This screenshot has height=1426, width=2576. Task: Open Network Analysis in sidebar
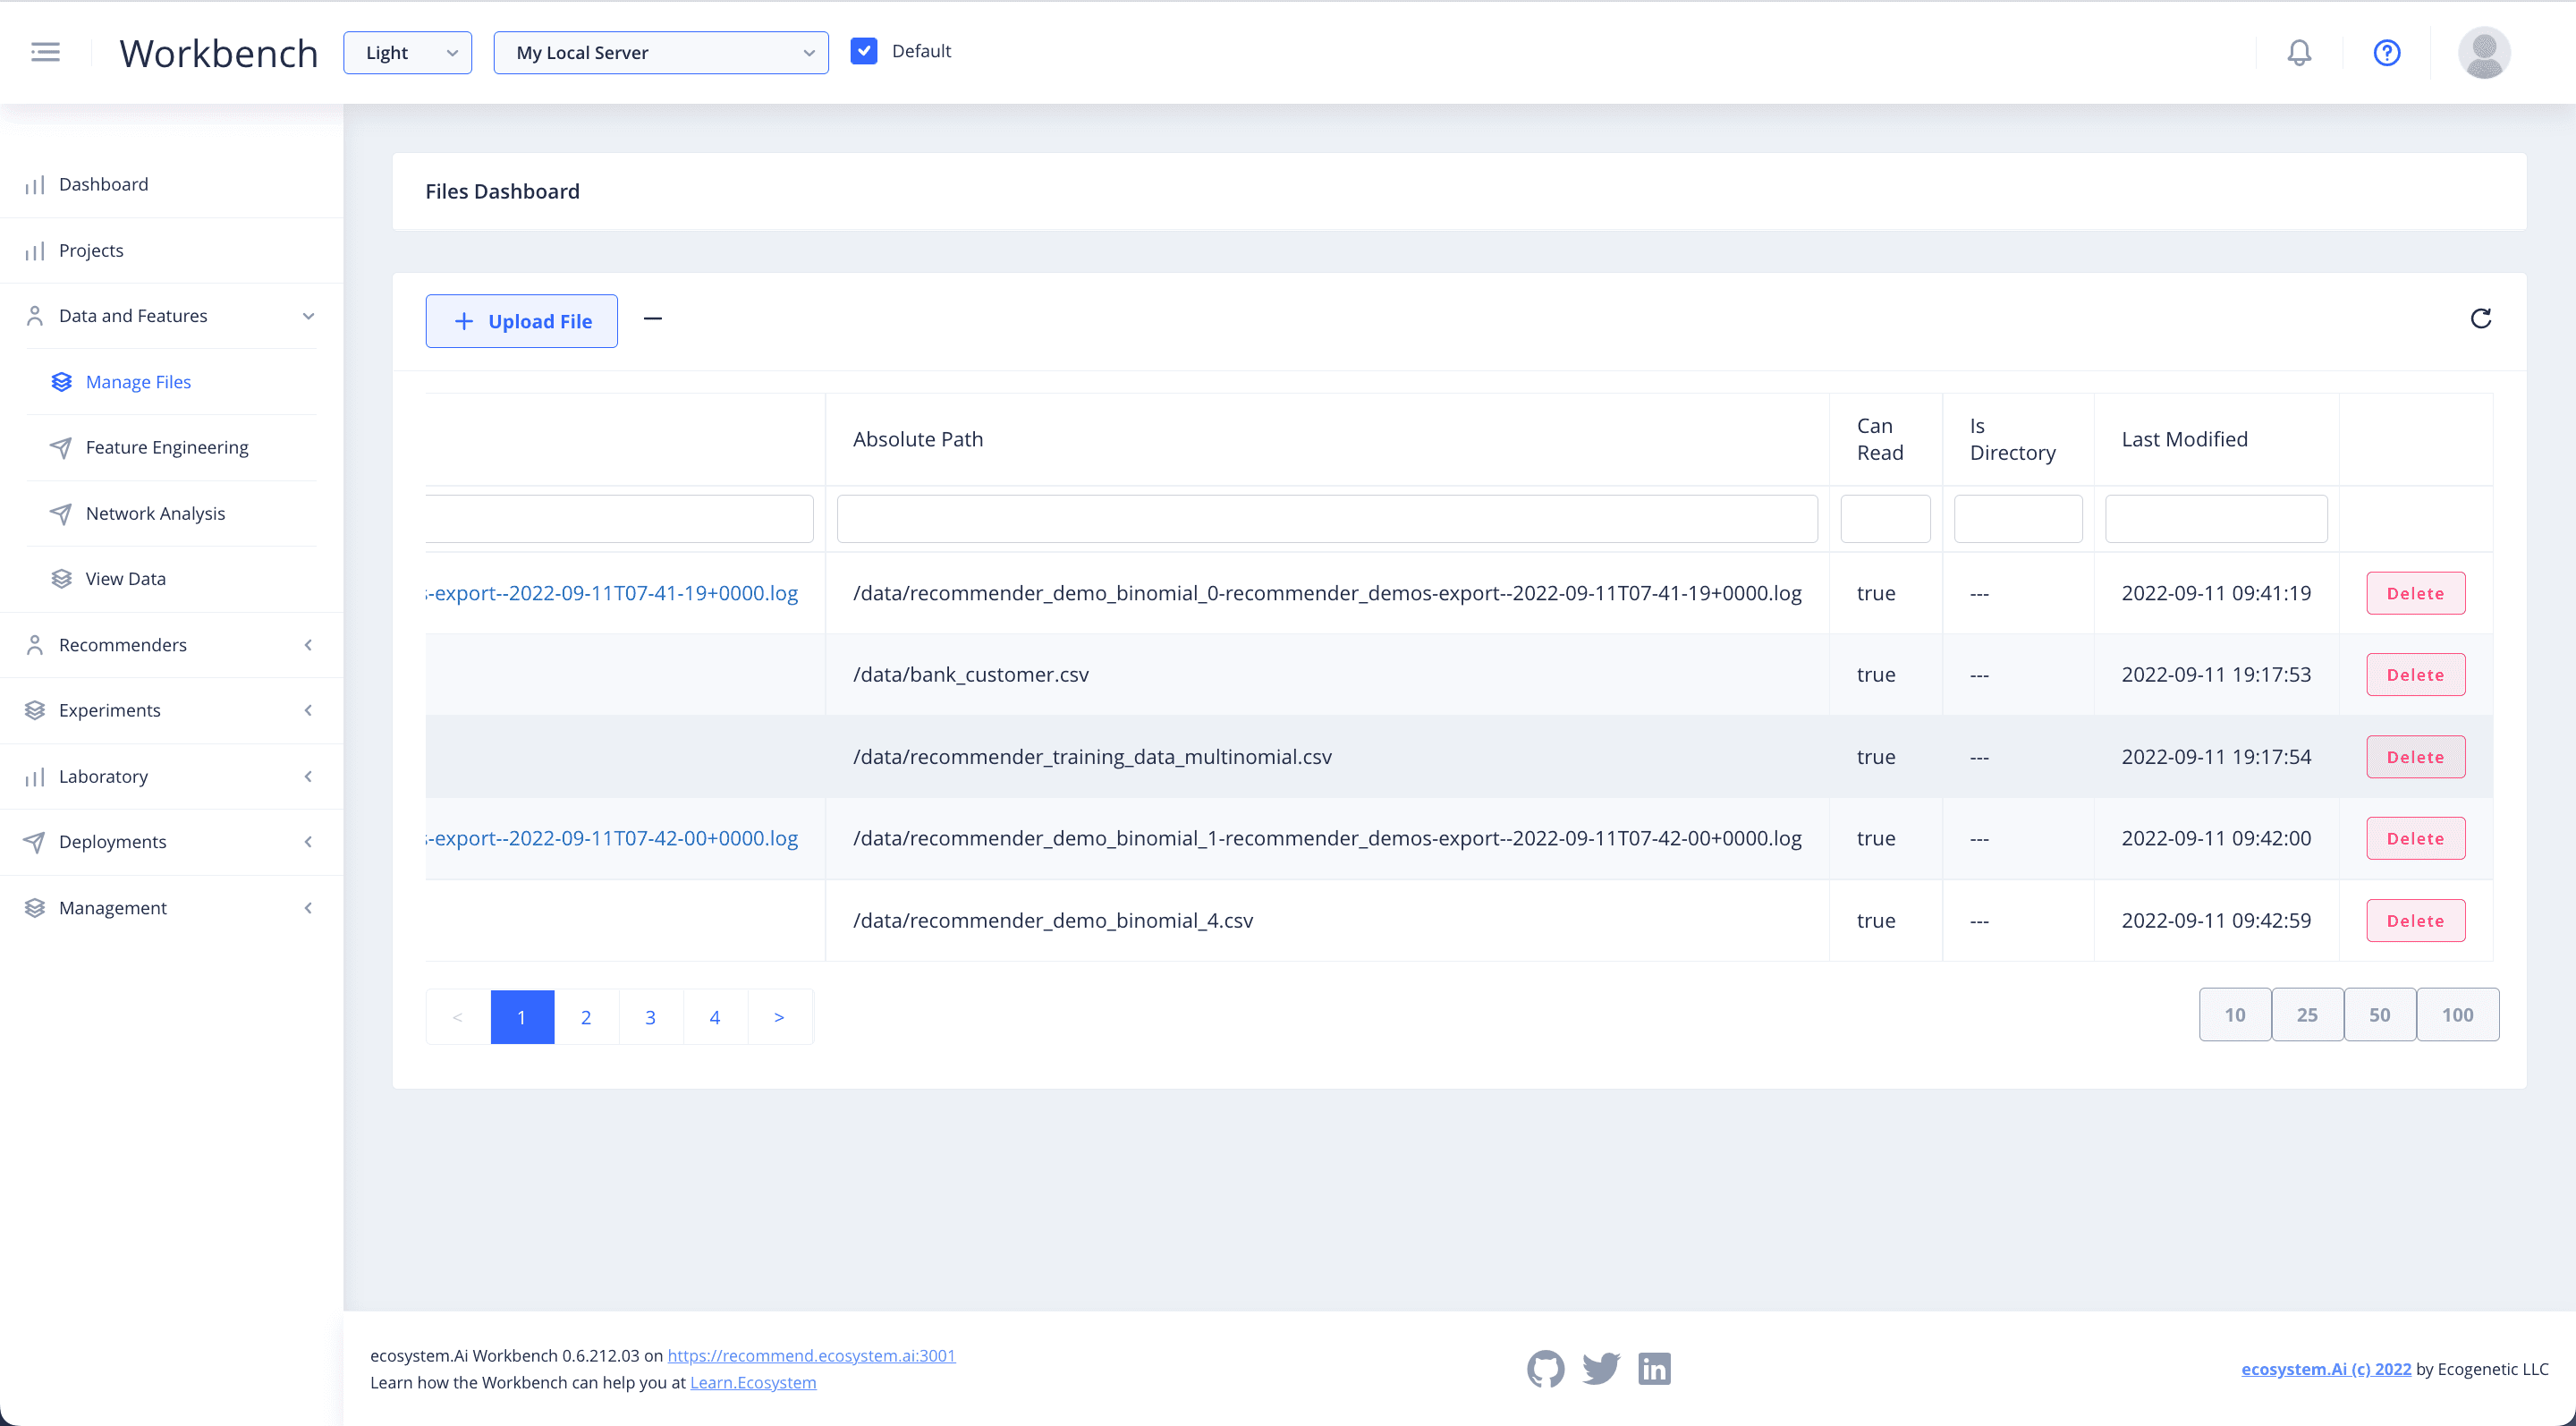tap(155, 513)
